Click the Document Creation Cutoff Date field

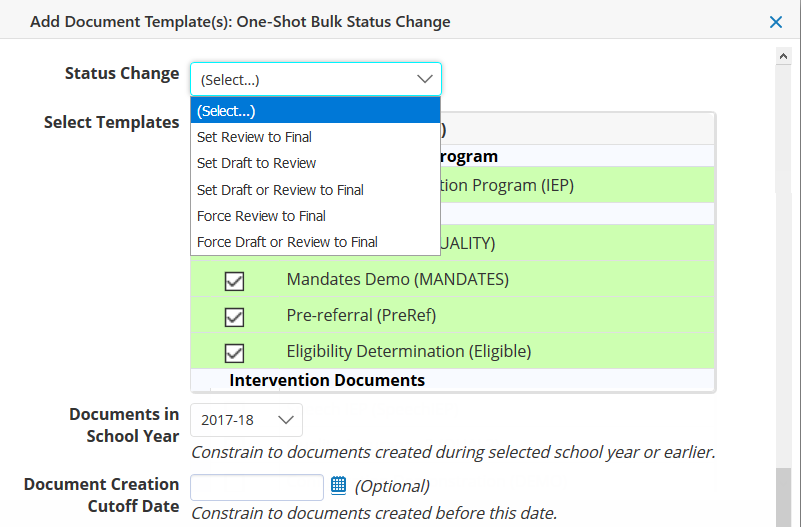pyautogui.click(x=257, y=487)
